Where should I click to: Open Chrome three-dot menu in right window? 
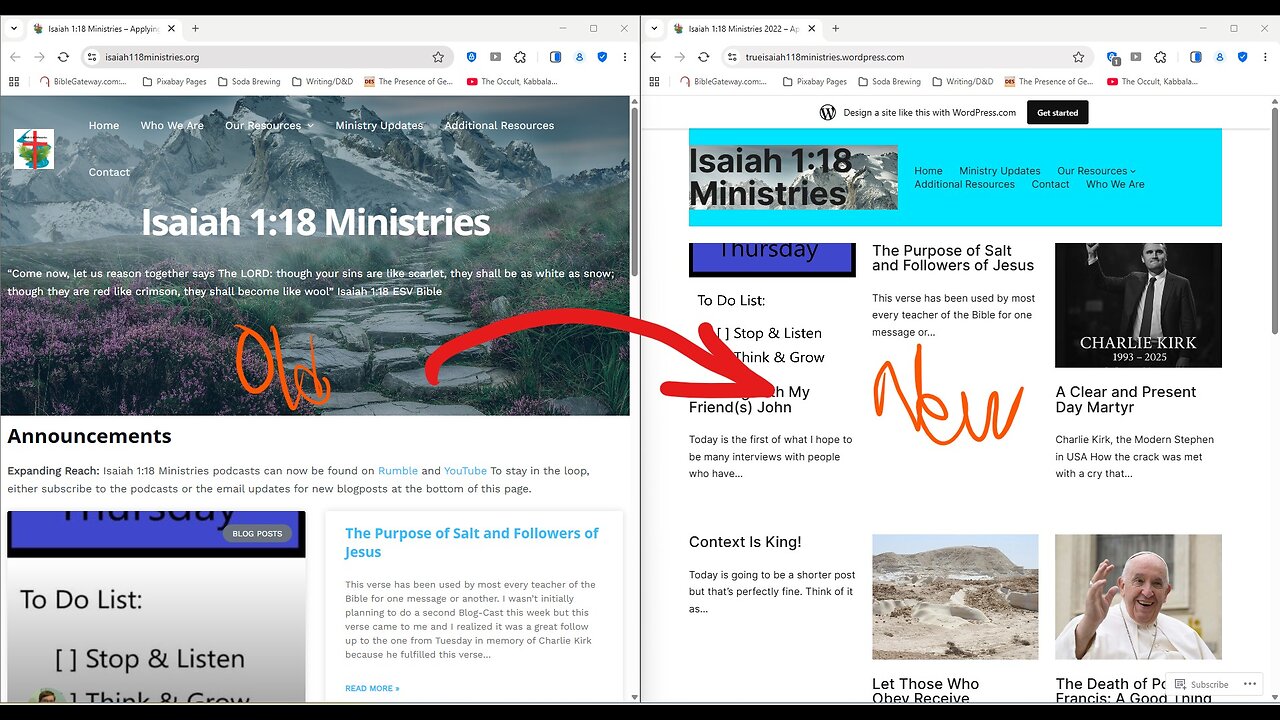tap(1265, 57)
